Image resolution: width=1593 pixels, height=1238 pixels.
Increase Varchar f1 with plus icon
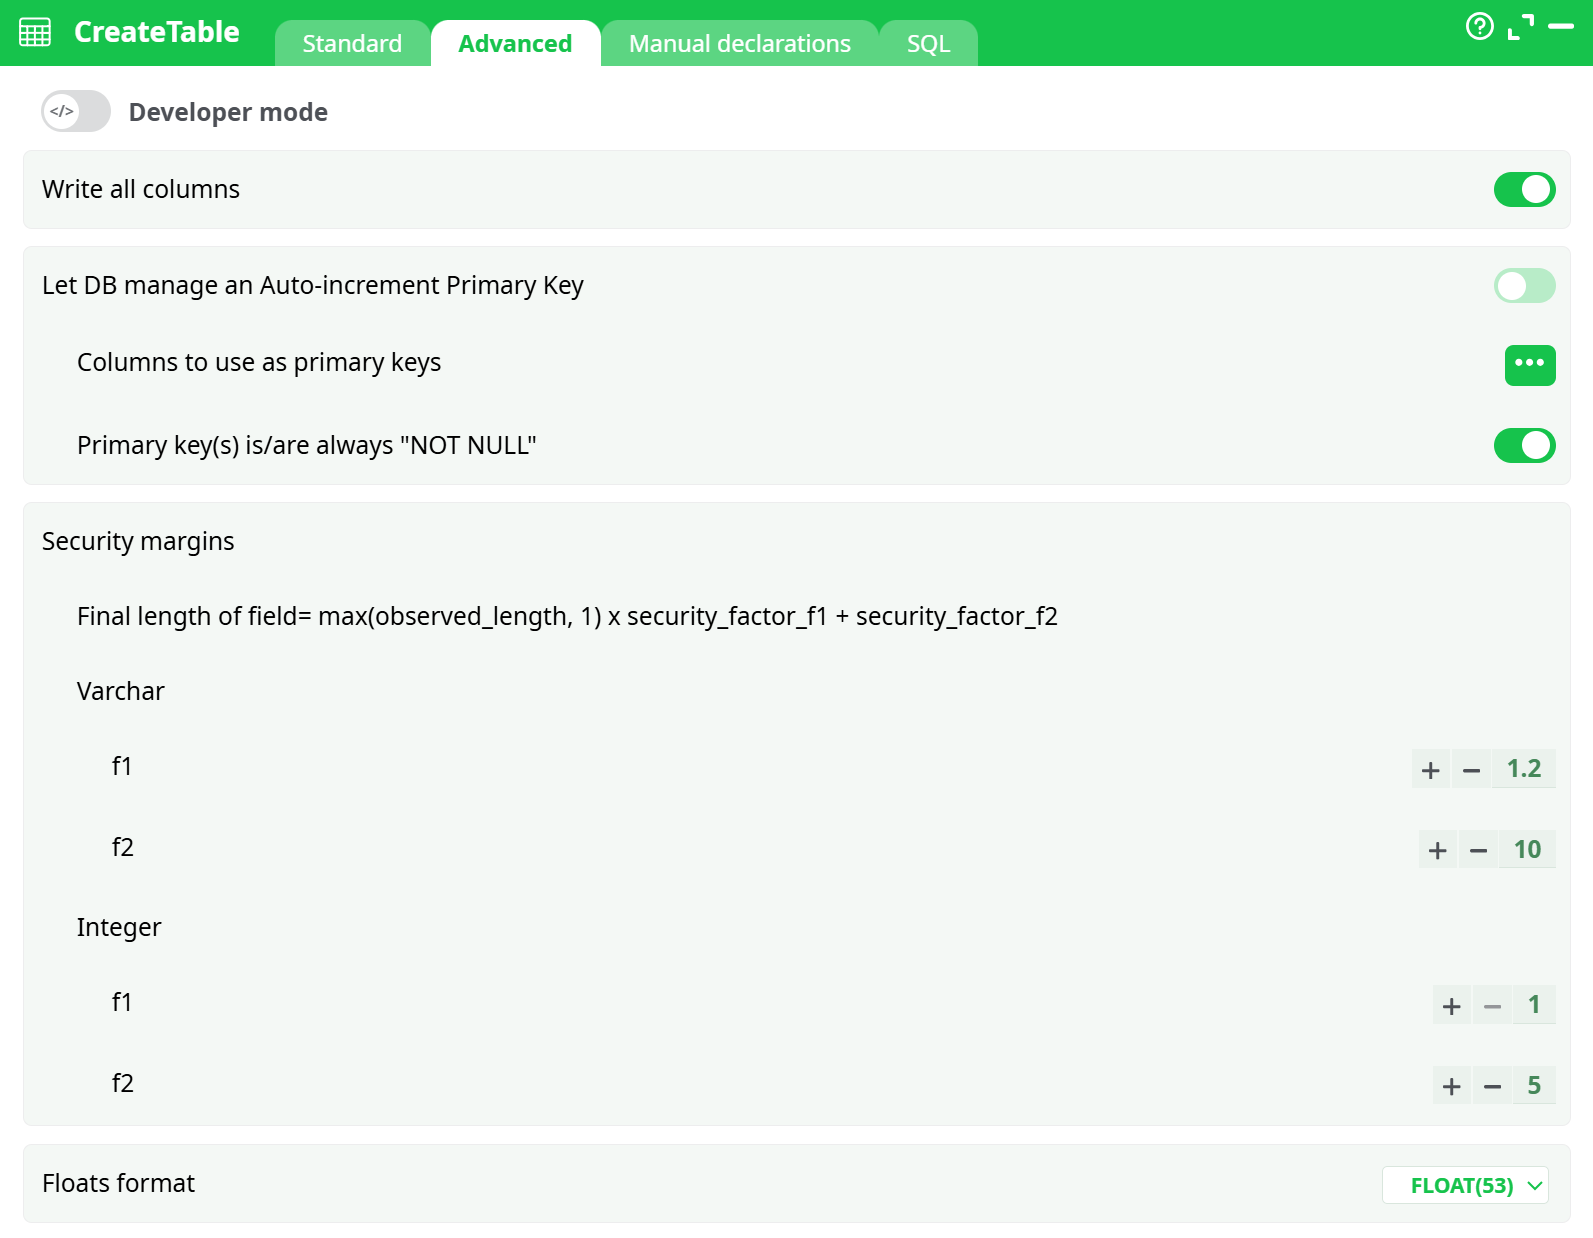click(x=1431, y=770)
